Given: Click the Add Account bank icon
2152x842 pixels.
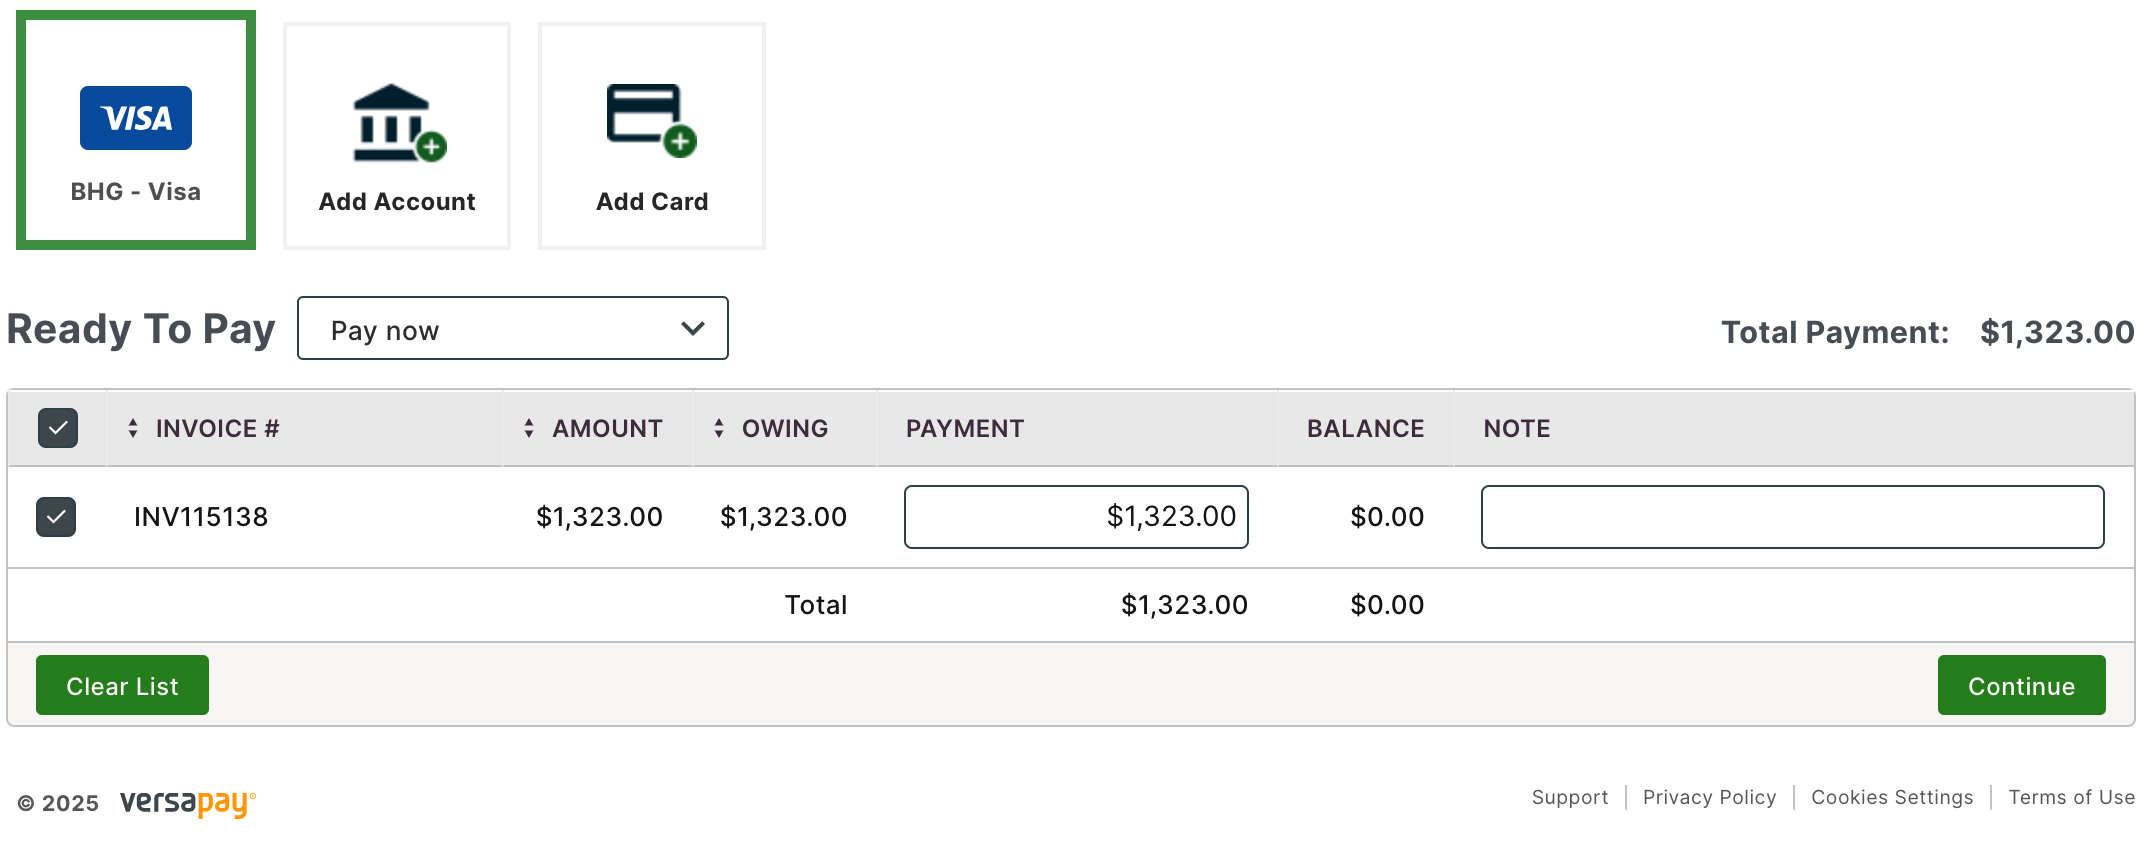Looking at the screenshot, I should click(x=399, y=123).
